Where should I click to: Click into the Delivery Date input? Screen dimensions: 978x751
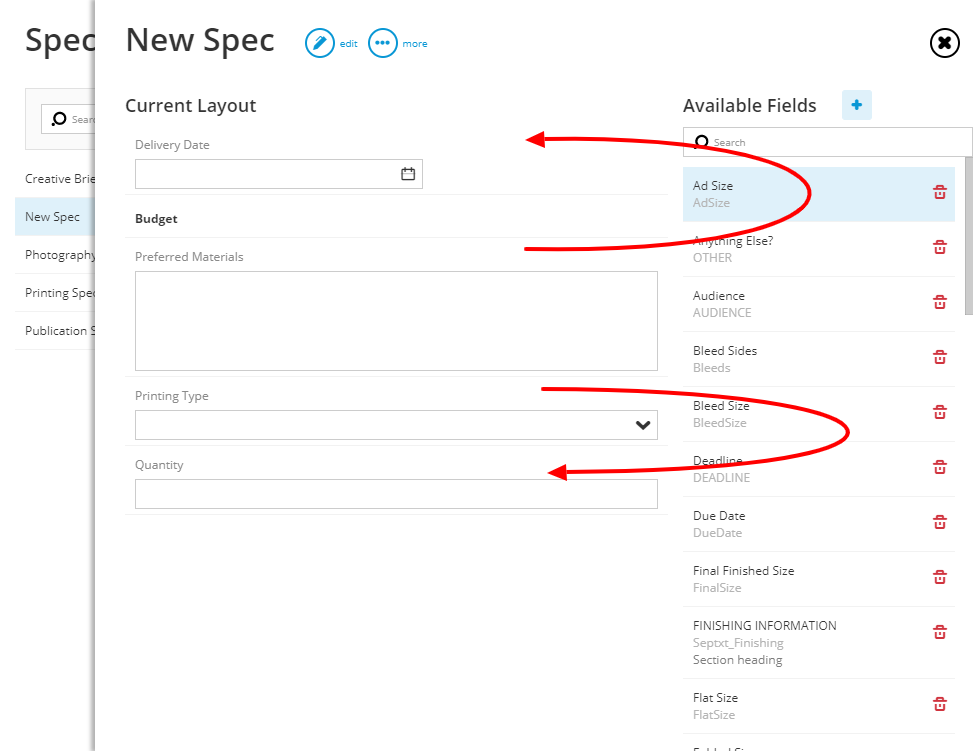[x=279, y=174]
